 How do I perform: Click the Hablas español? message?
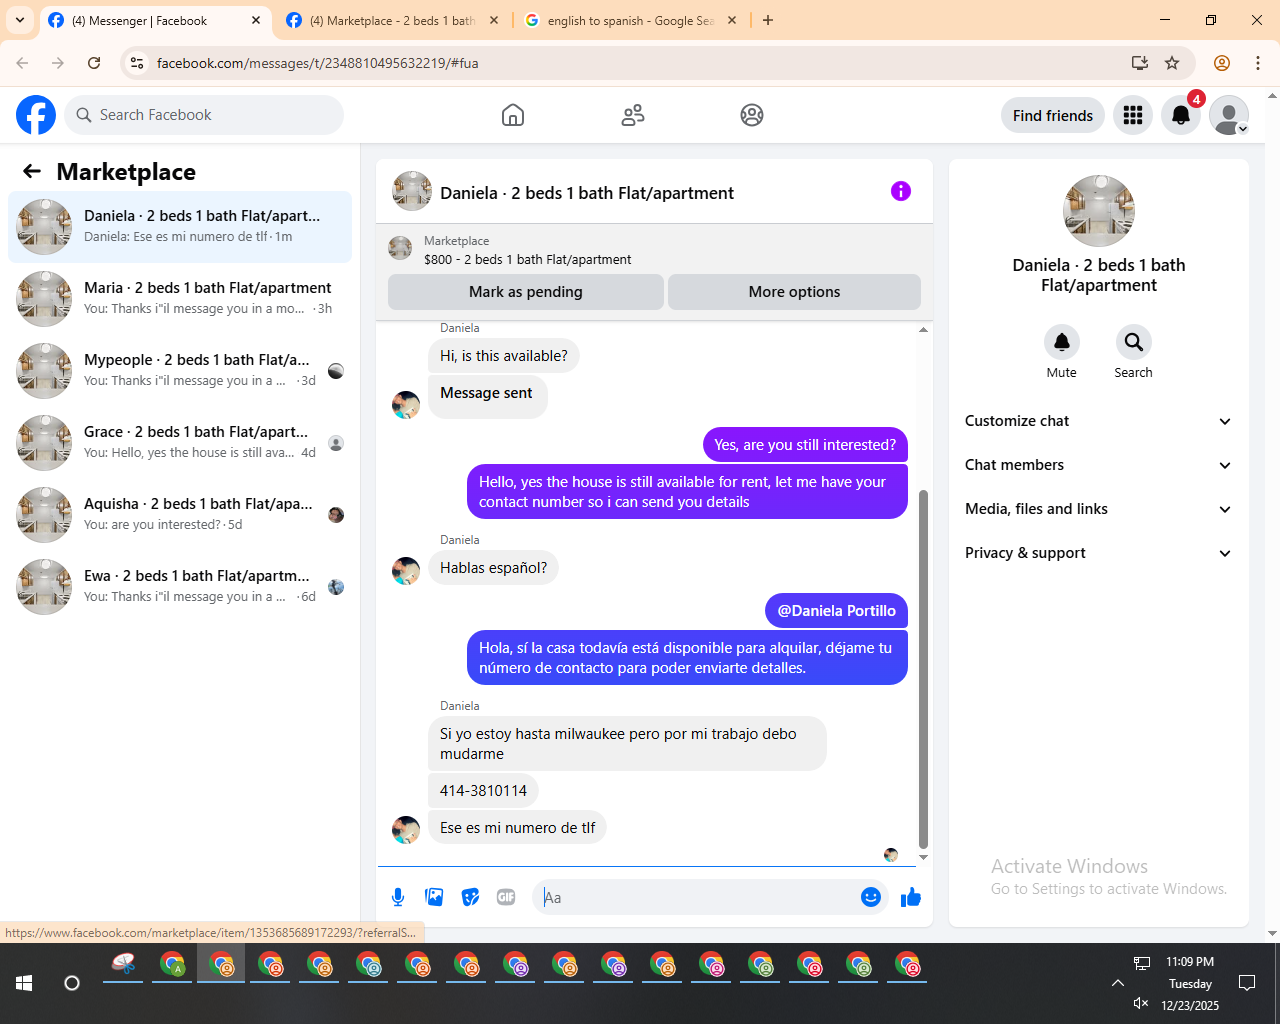pos(494,568)
